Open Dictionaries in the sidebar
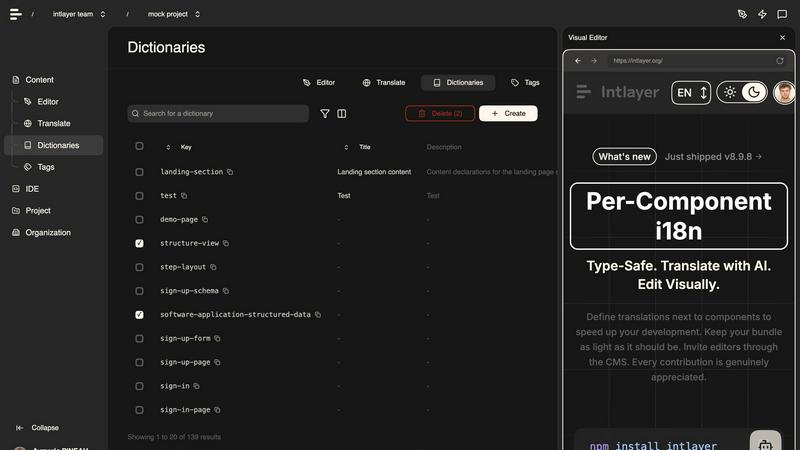 54,145
